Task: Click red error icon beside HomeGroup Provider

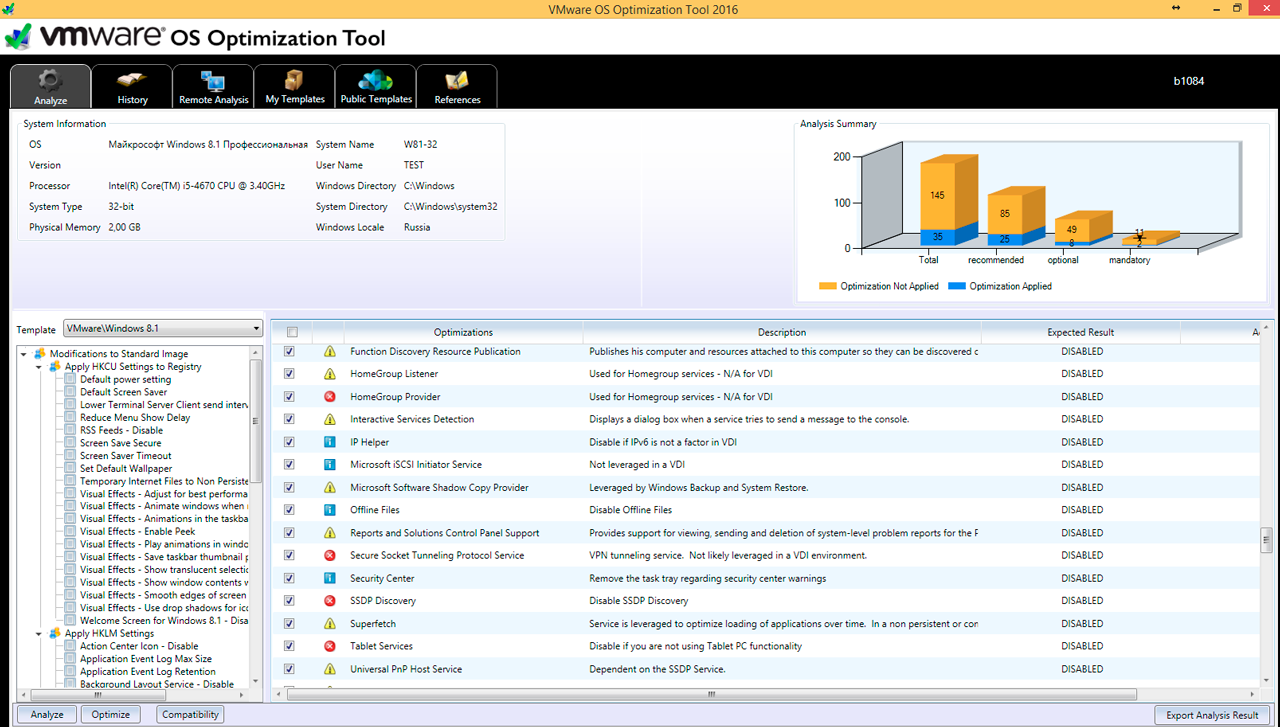Action: pos(330,397)
